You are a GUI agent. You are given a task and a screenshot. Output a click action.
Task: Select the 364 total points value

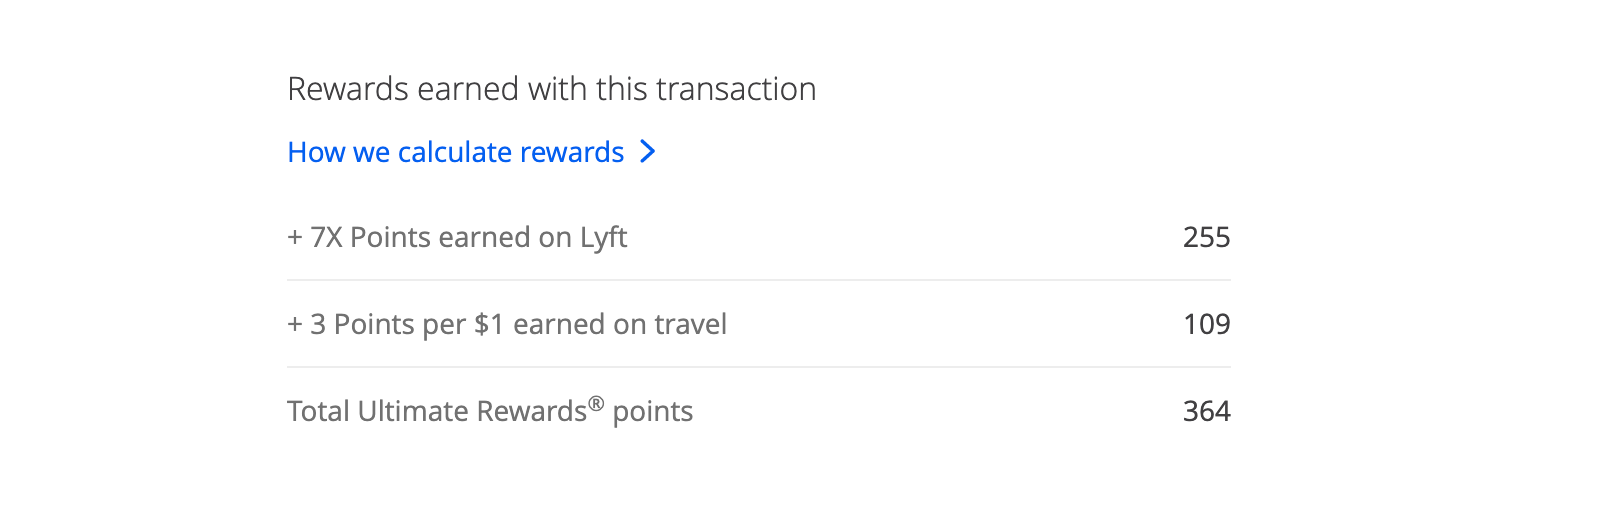click(x=1207, y=411)
